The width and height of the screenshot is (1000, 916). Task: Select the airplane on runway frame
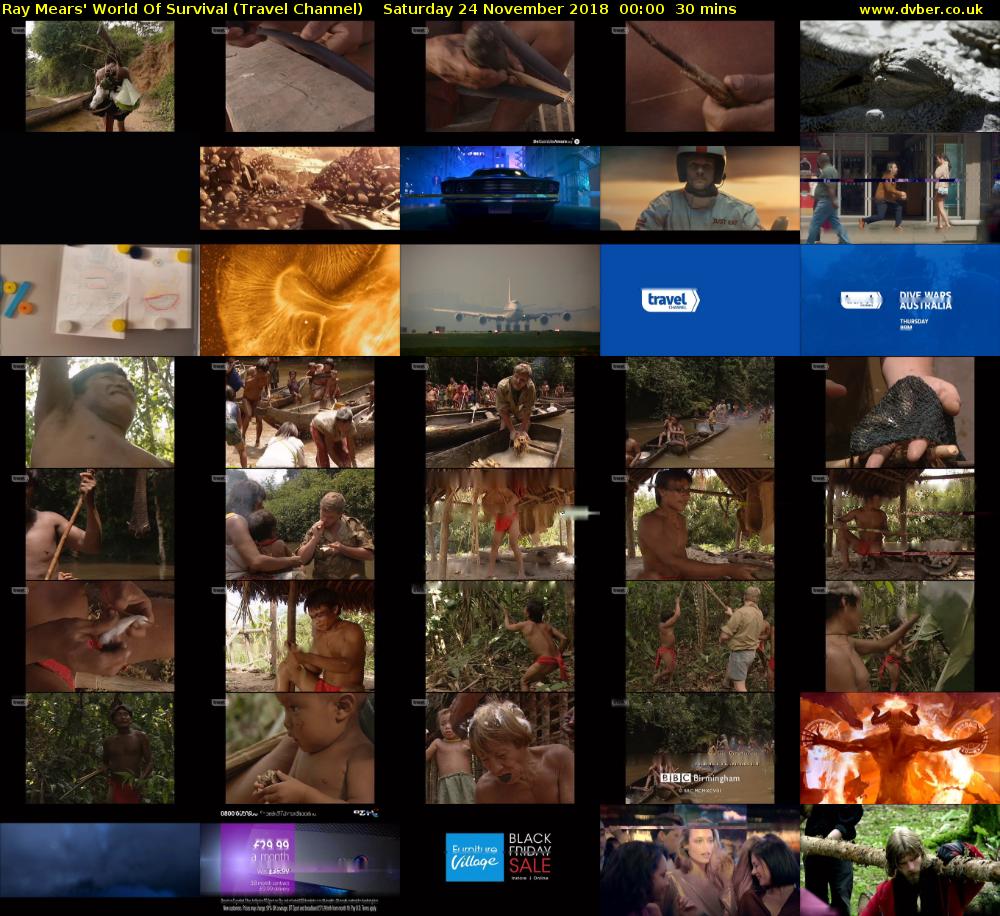(x=500, y=300)
